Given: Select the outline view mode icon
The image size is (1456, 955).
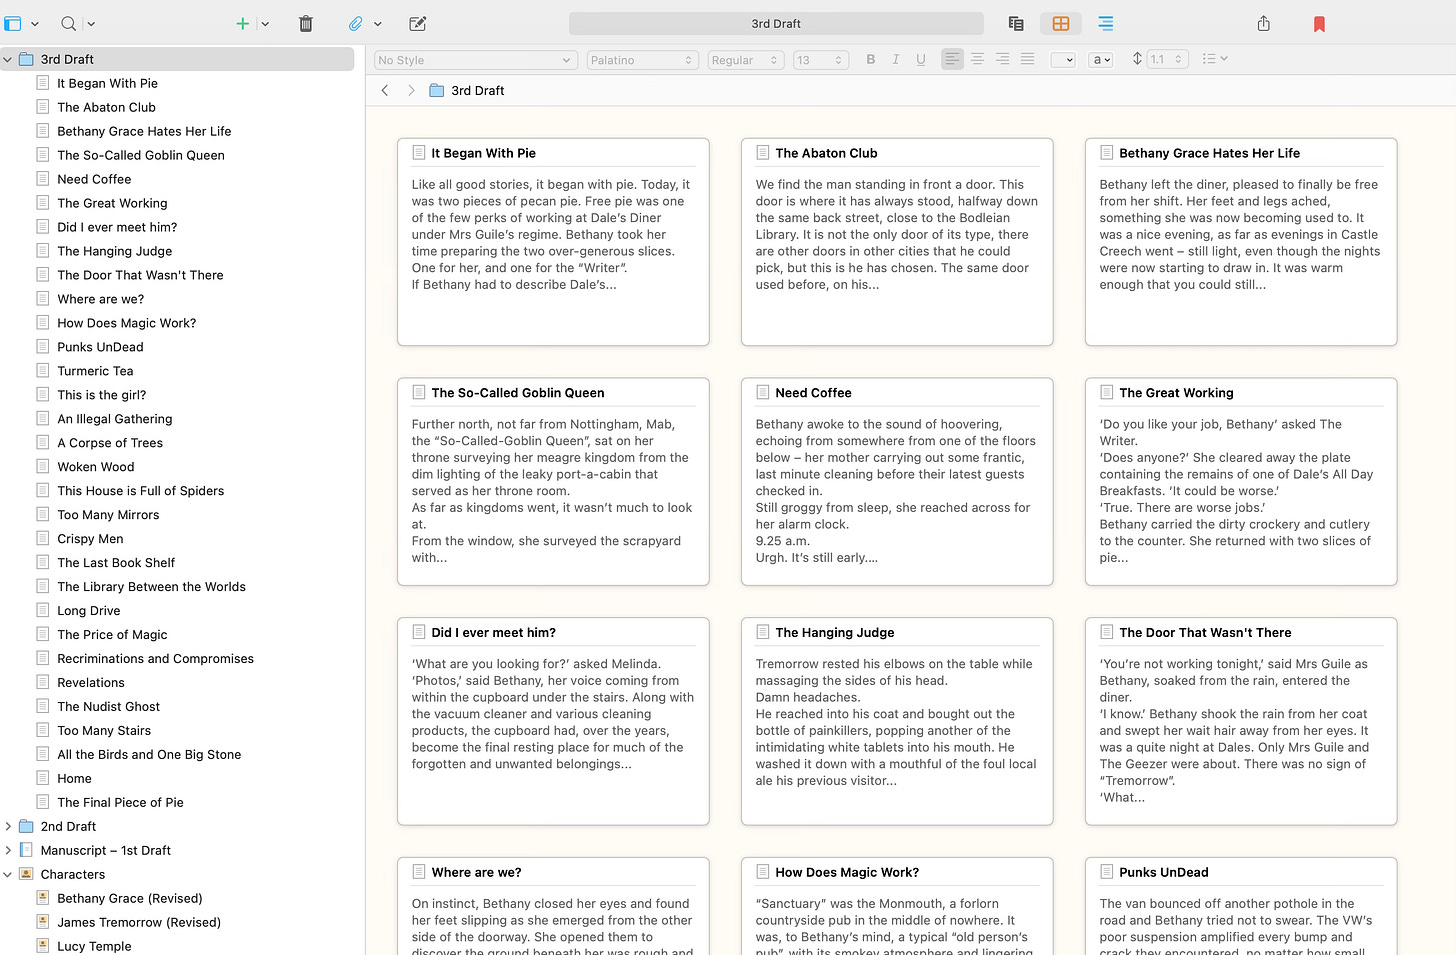Looking at the screenshot, I should [x=1105, y=23].
